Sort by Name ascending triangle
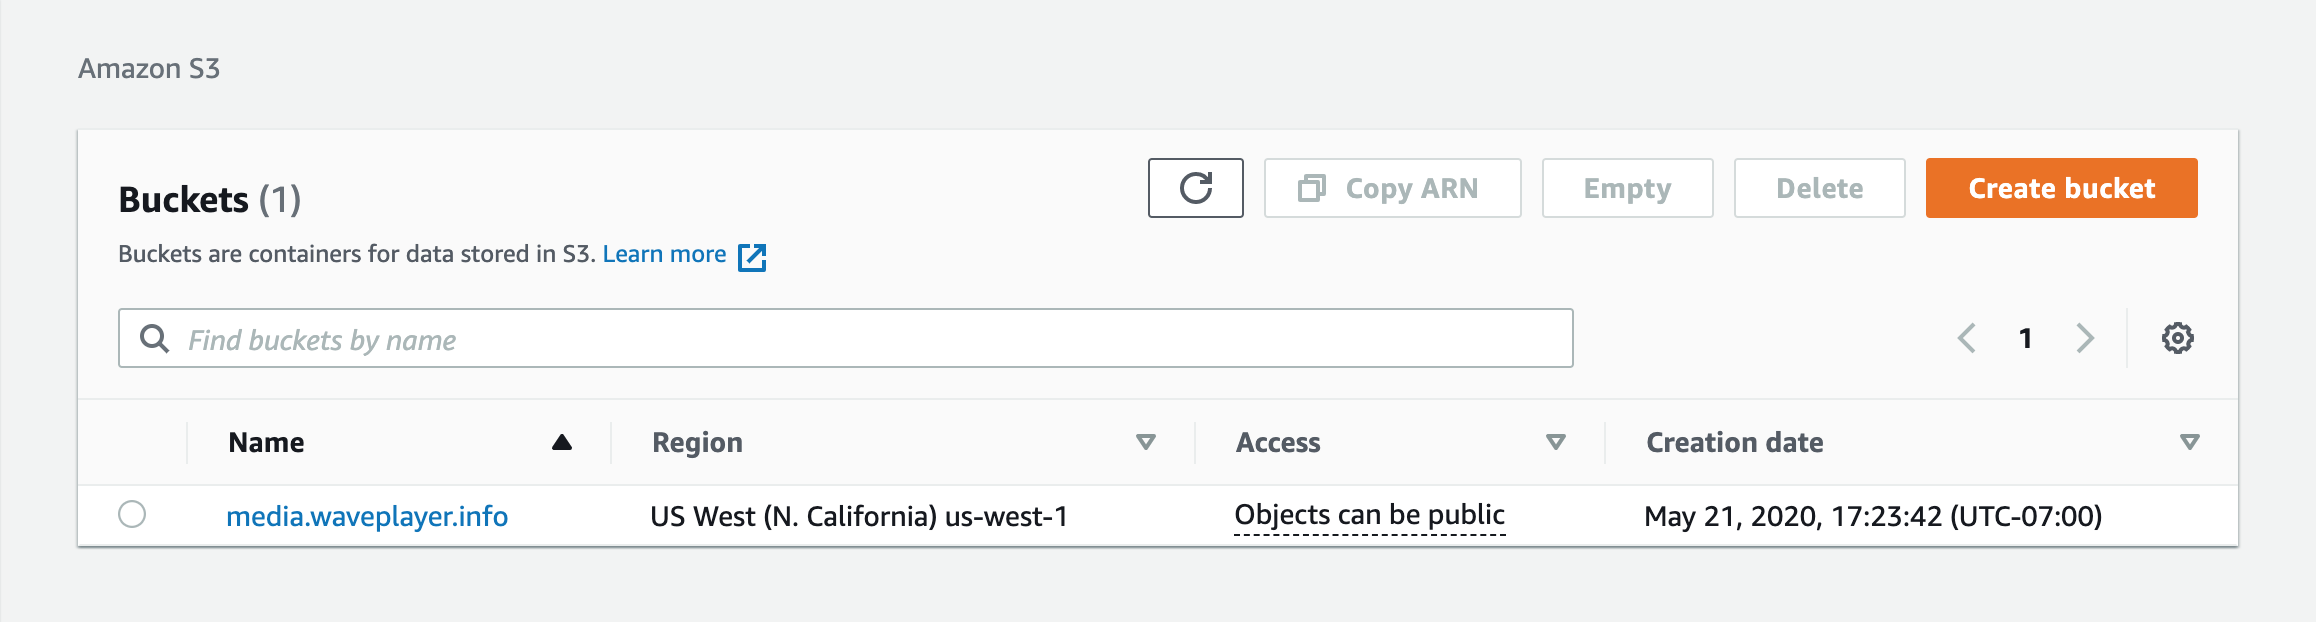 click(x=562, y=442)
